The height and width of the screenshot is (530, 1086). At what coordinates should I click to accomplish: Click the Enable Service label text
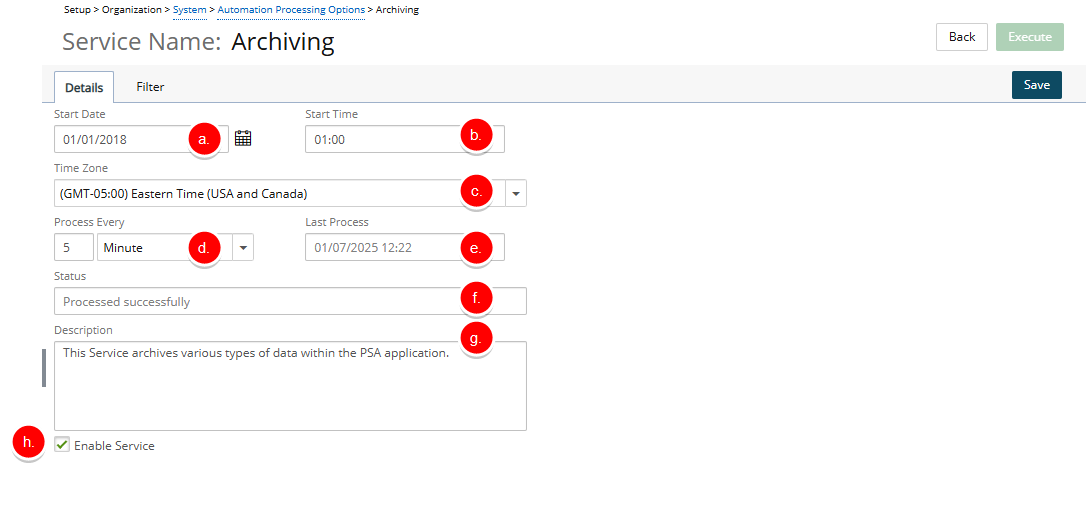point(114,445)
